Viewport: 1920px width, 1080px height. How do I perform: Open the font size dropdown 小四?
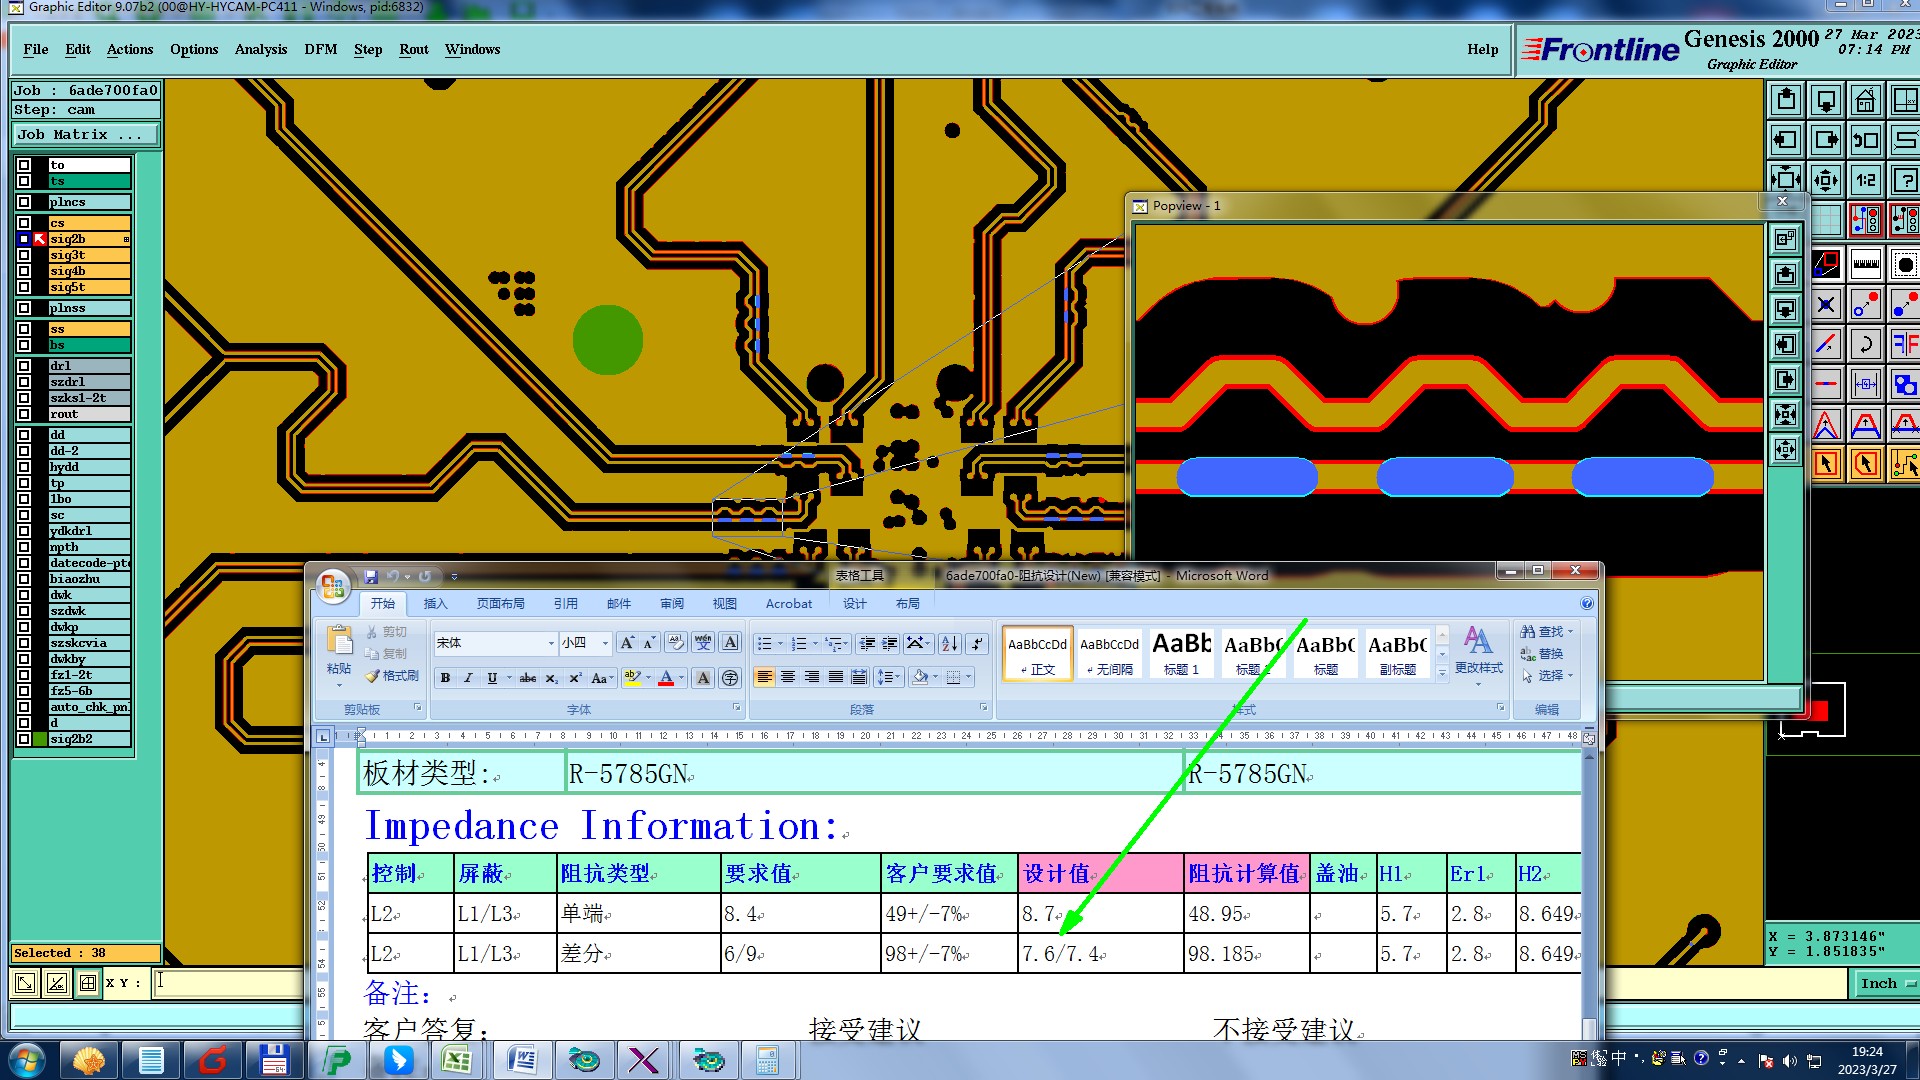tap(604, 643)
